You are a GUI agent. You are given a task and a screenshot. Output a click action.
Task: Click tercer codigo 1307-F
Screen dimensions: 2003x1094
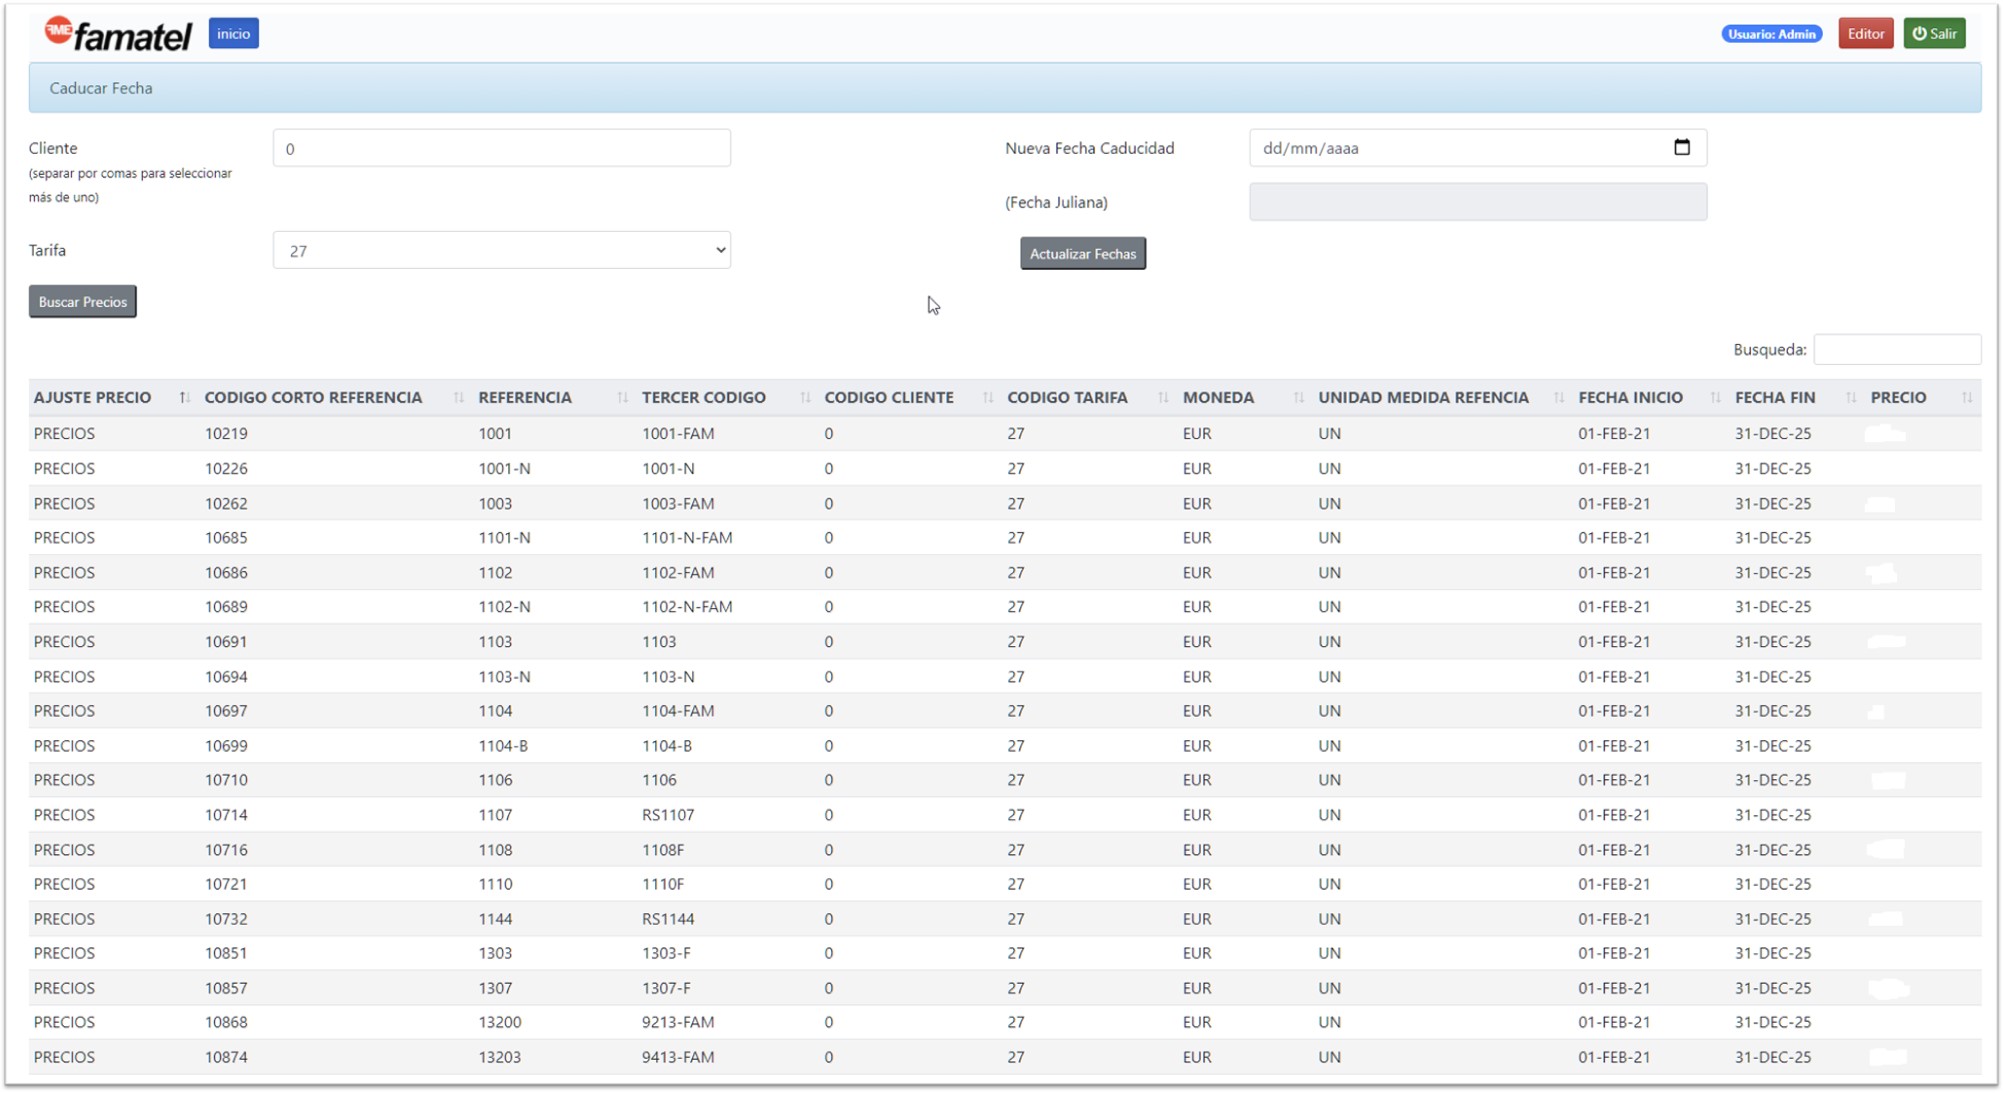click(666, 988)
